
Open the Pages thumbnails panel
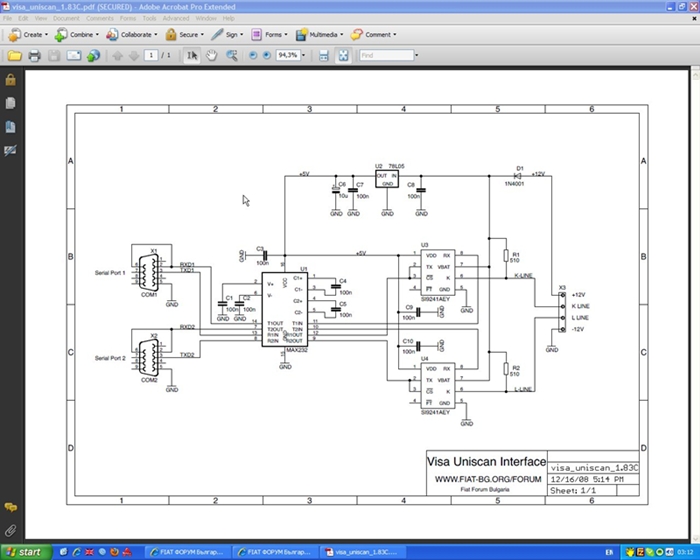[x=10, y=103]
